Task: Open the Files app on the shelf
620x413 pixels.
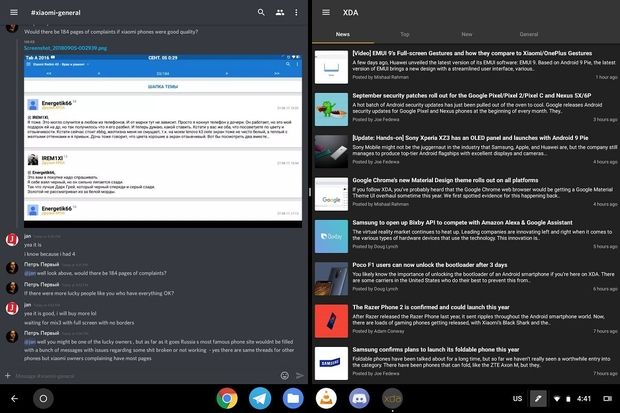Action: coord(293,398)
